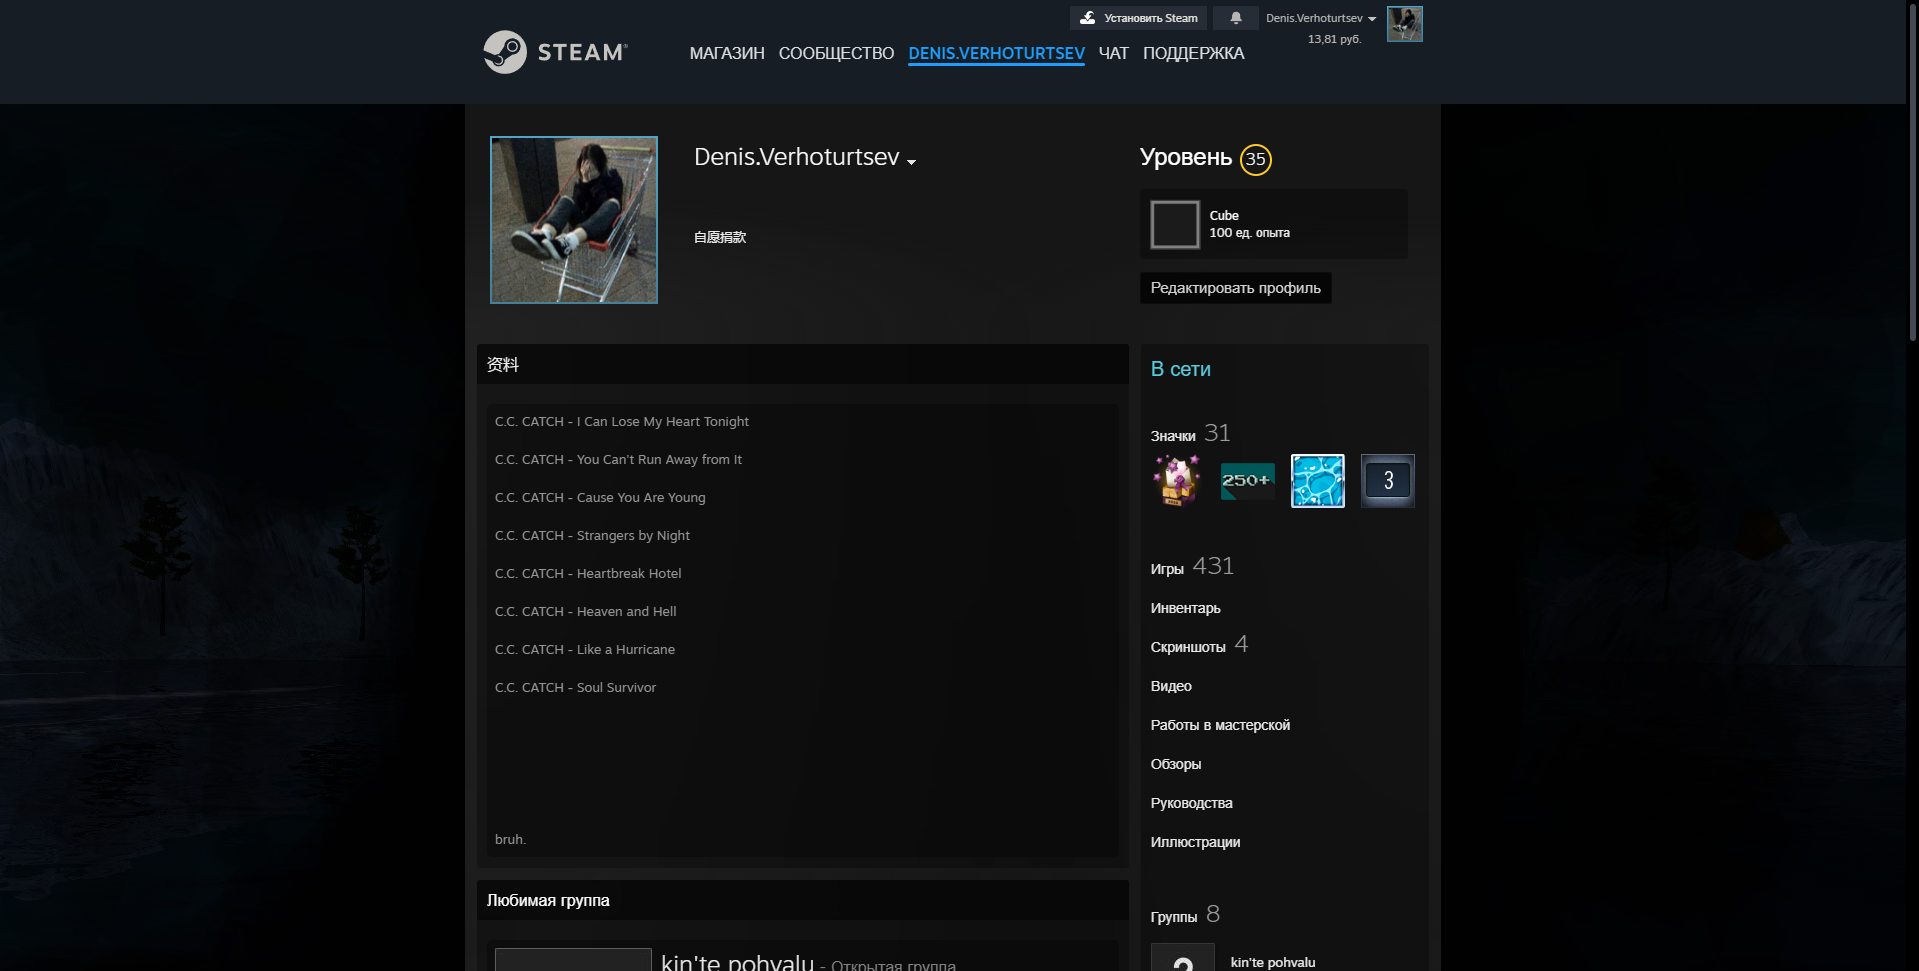Click the kin'te pohvalu sidebar group avatar
1919x971 pixels.
point(1182,957)
